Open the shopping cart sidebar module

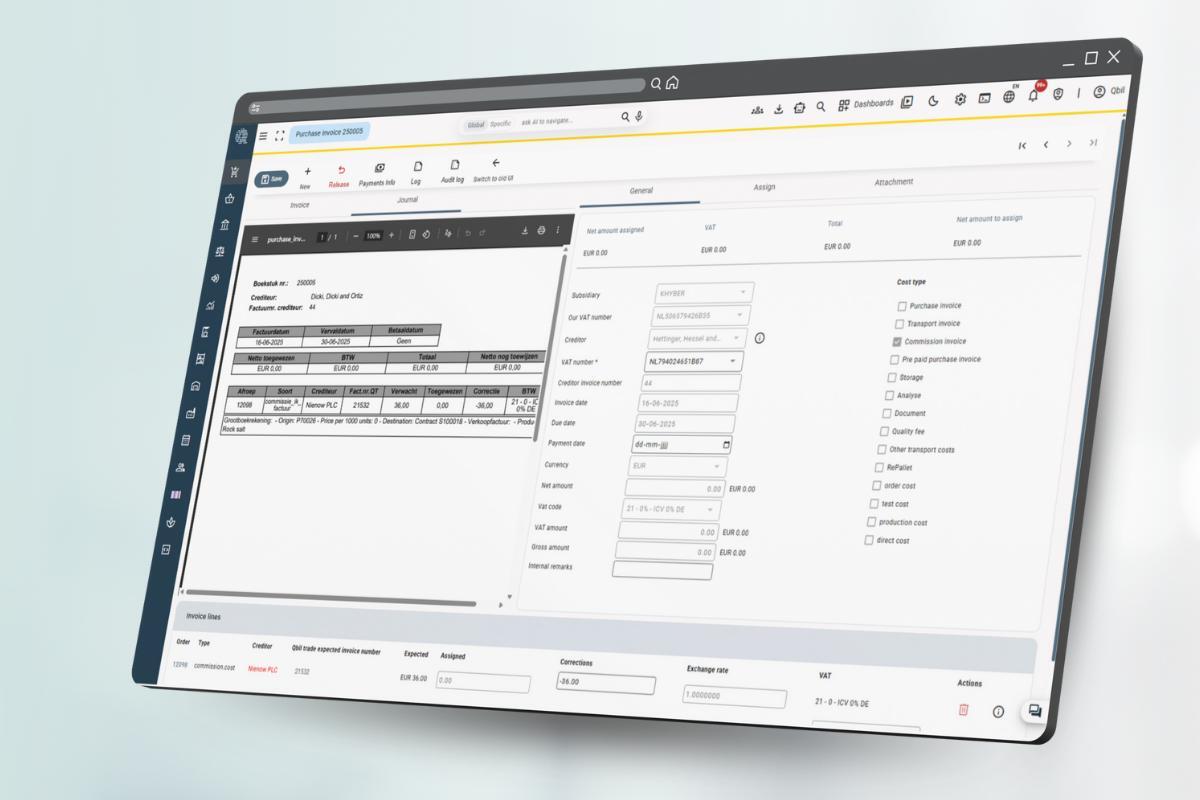[235, 171]
